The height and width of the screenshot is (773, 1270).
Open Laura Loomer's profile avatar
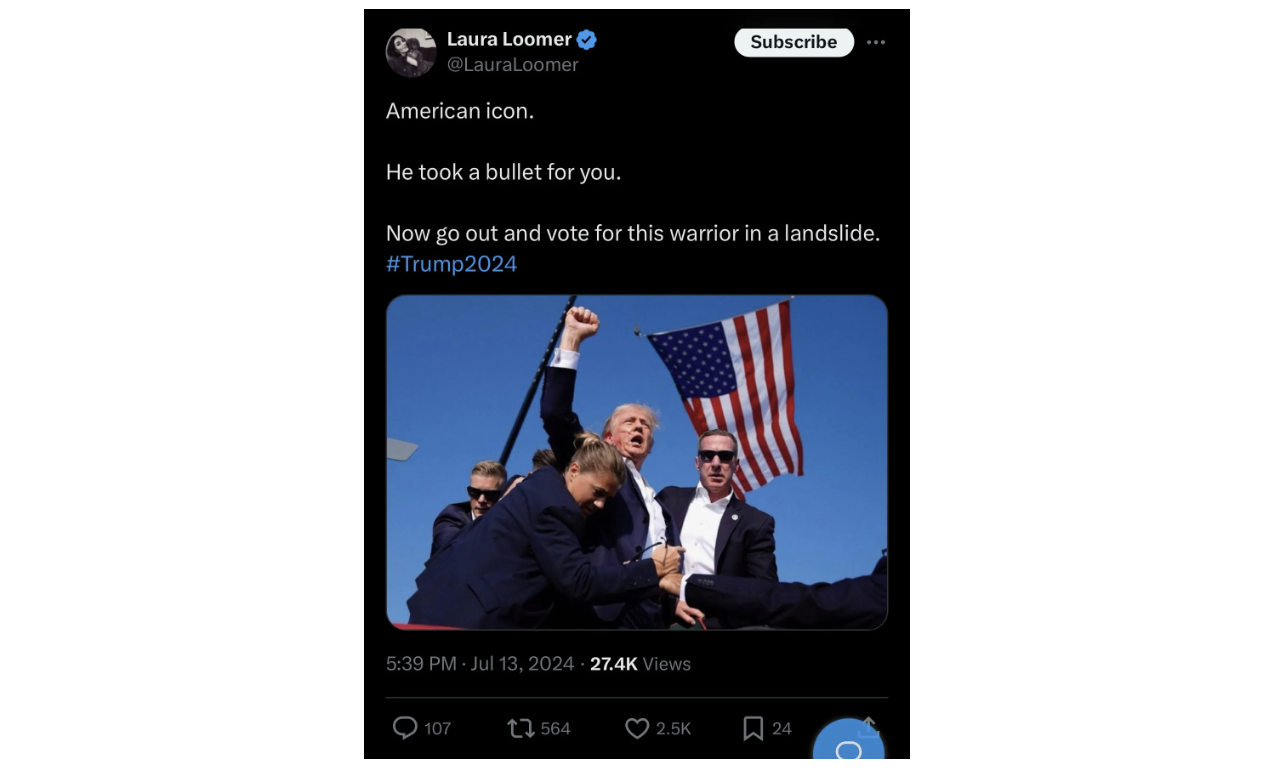tap(411, 52)
